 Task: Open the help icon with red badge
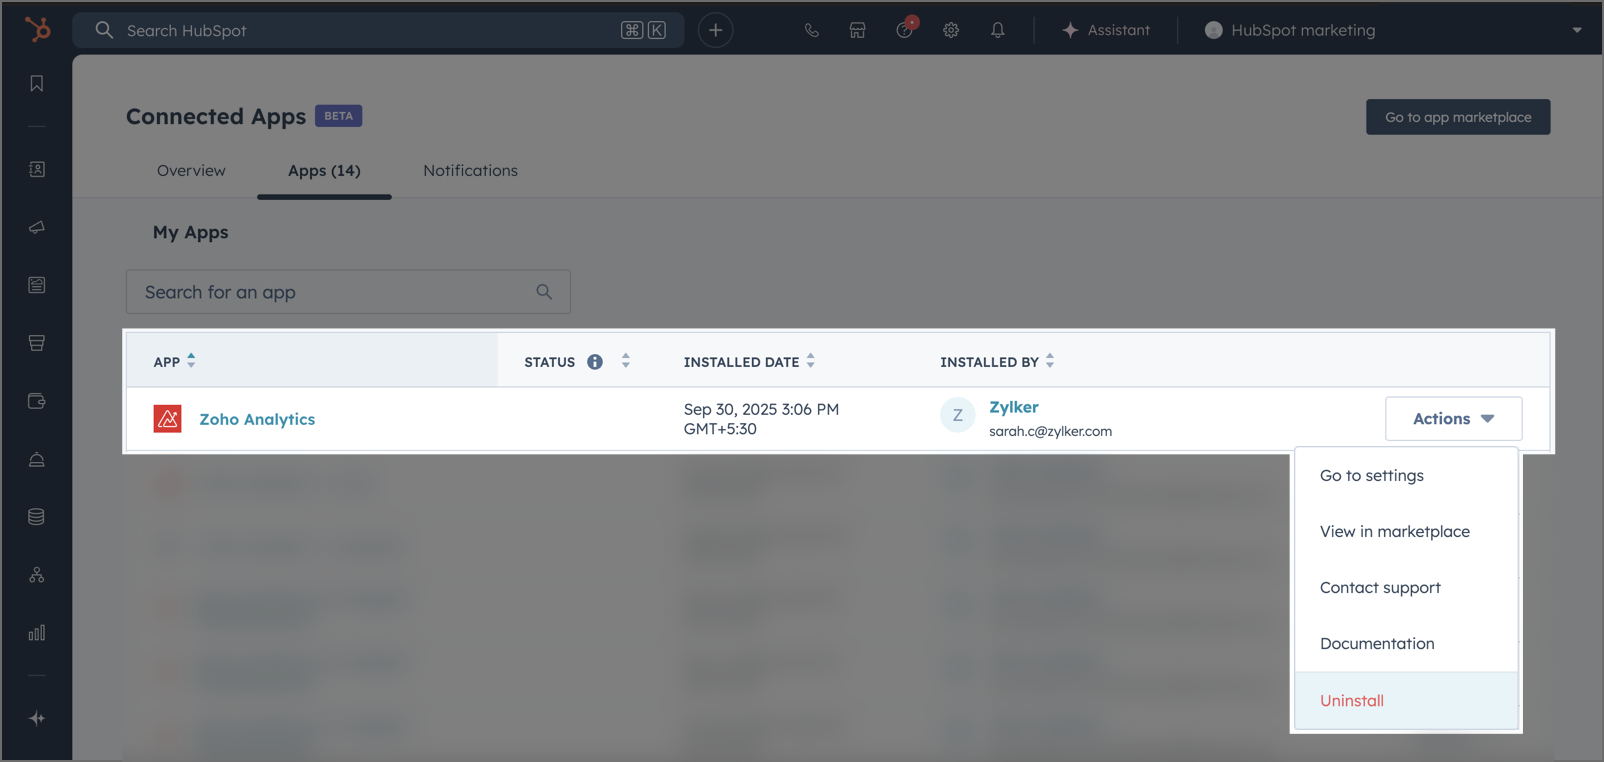pos(906,28)
